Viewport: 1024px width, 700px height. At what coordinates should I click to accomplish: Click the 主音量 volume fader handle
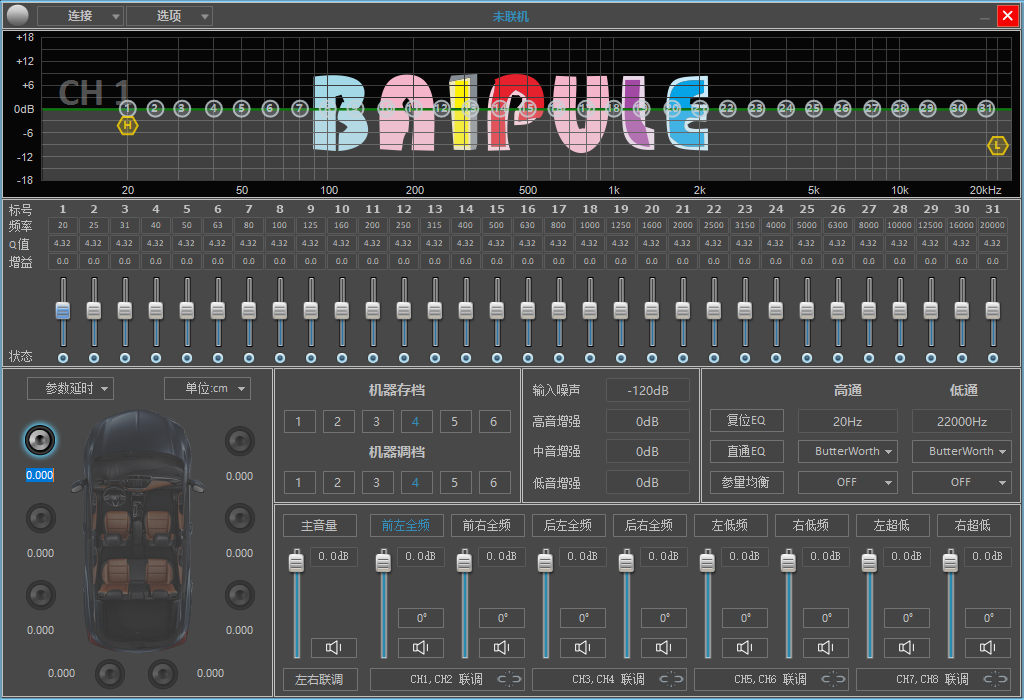[296, 562]
